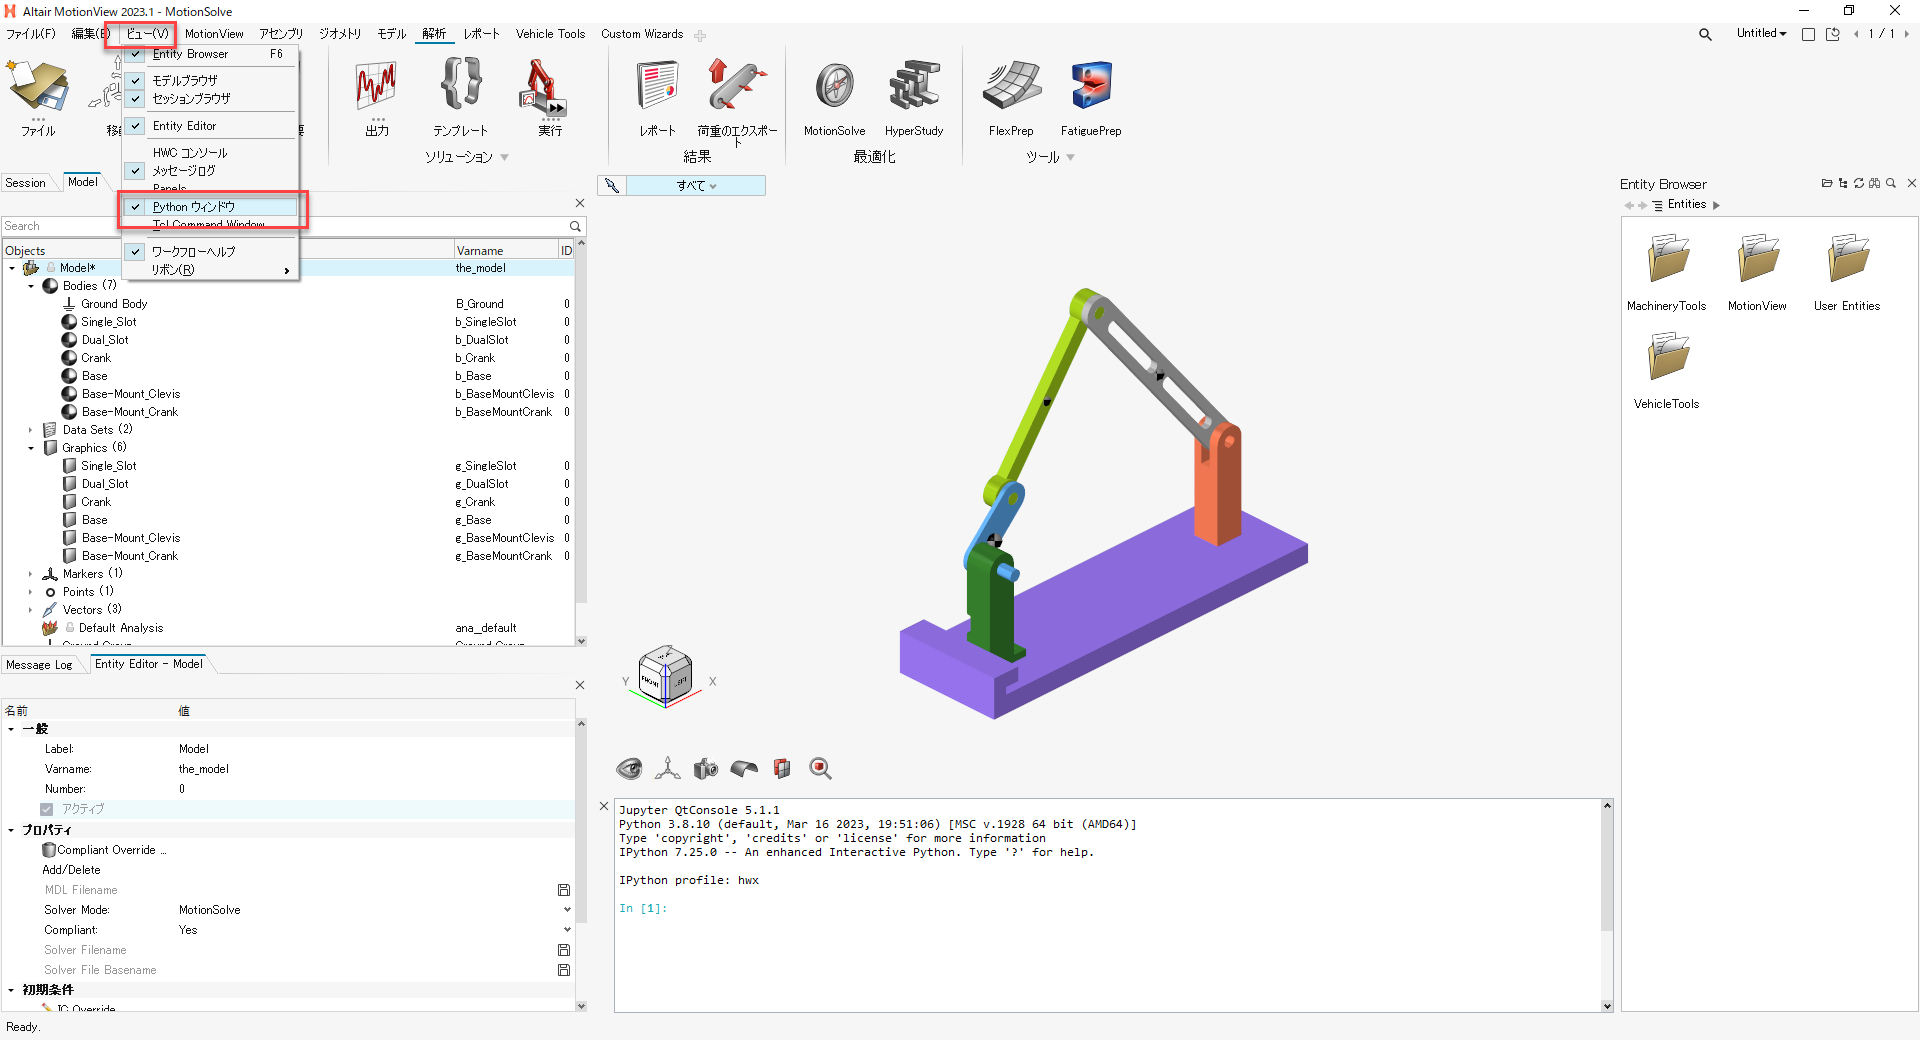Click the tree-view icon in Entity Browser header
Image resolution: width=1920 pixels, height=1040 pixels.
[x=1843, y=184]
